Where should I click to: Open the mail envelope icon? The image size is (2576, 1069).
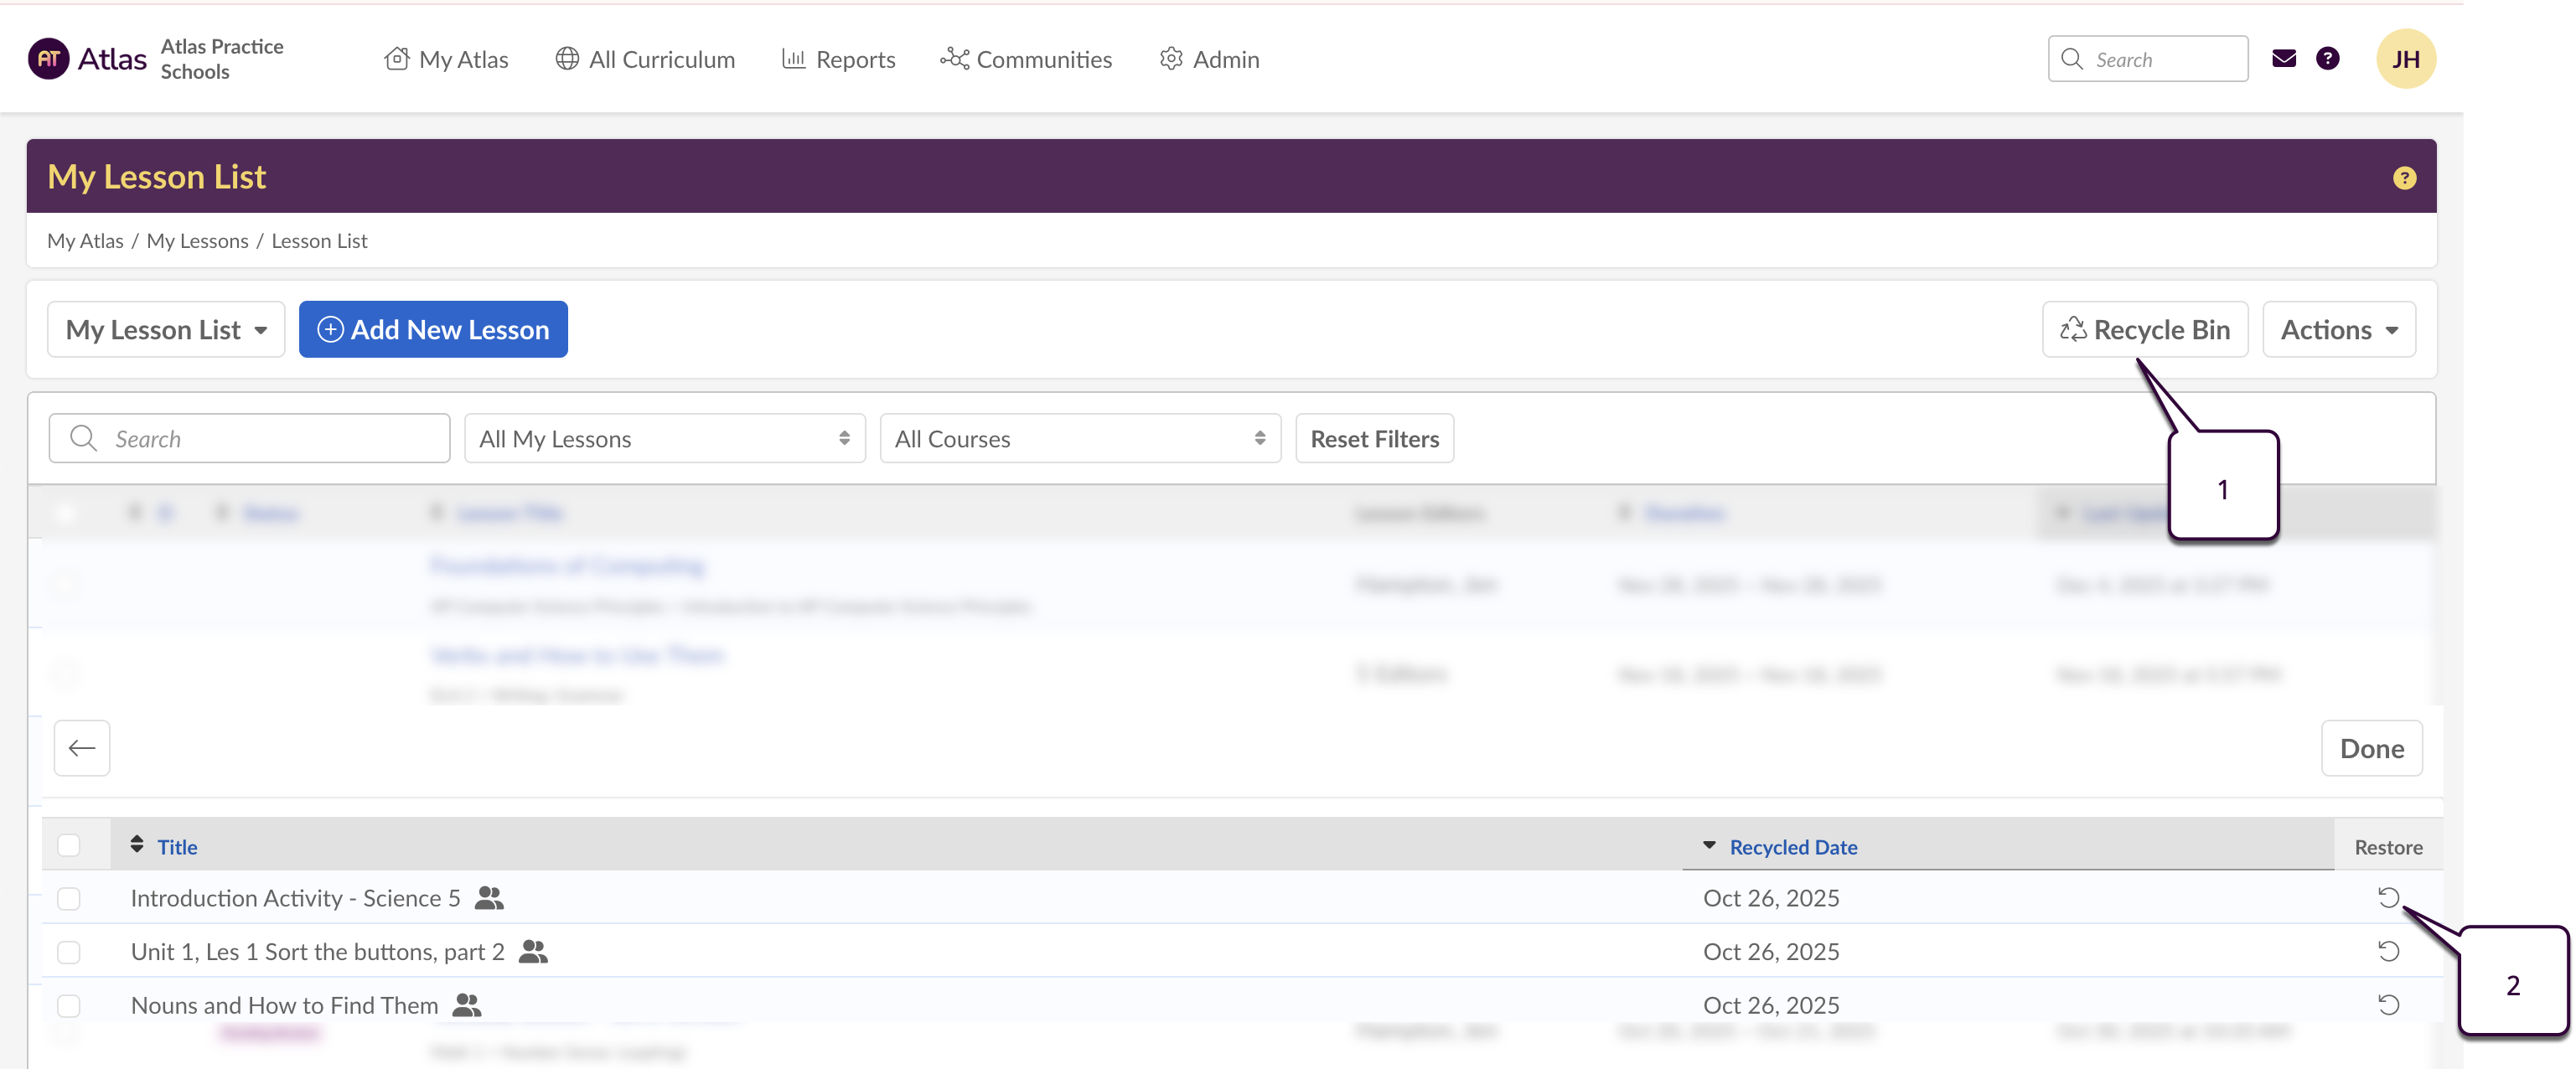[2283, 59]
